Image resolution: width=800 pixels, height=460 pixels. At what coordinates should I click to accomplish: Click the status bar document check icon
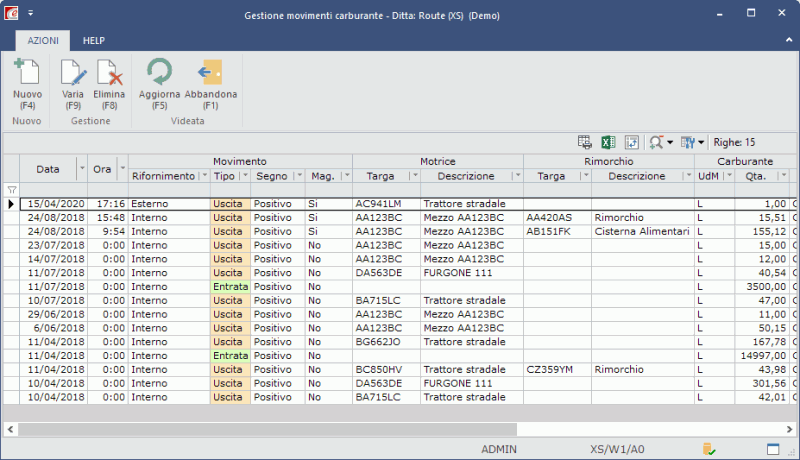click(709, 449)
